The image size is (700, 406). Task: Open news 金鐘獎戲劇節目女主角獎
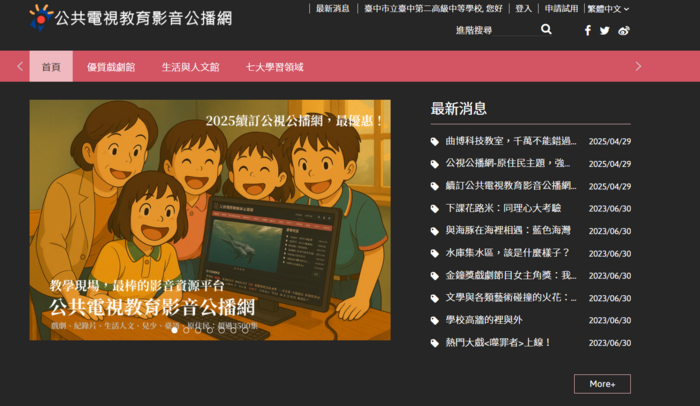(511, 276)
